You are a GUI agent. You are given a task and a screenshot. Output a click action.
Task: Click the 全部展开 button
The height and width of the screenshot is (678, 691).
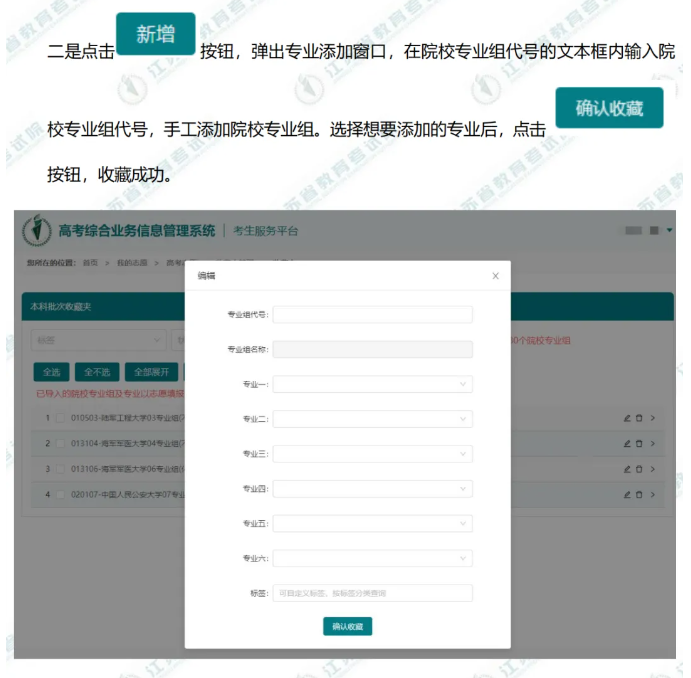(151, 372)
